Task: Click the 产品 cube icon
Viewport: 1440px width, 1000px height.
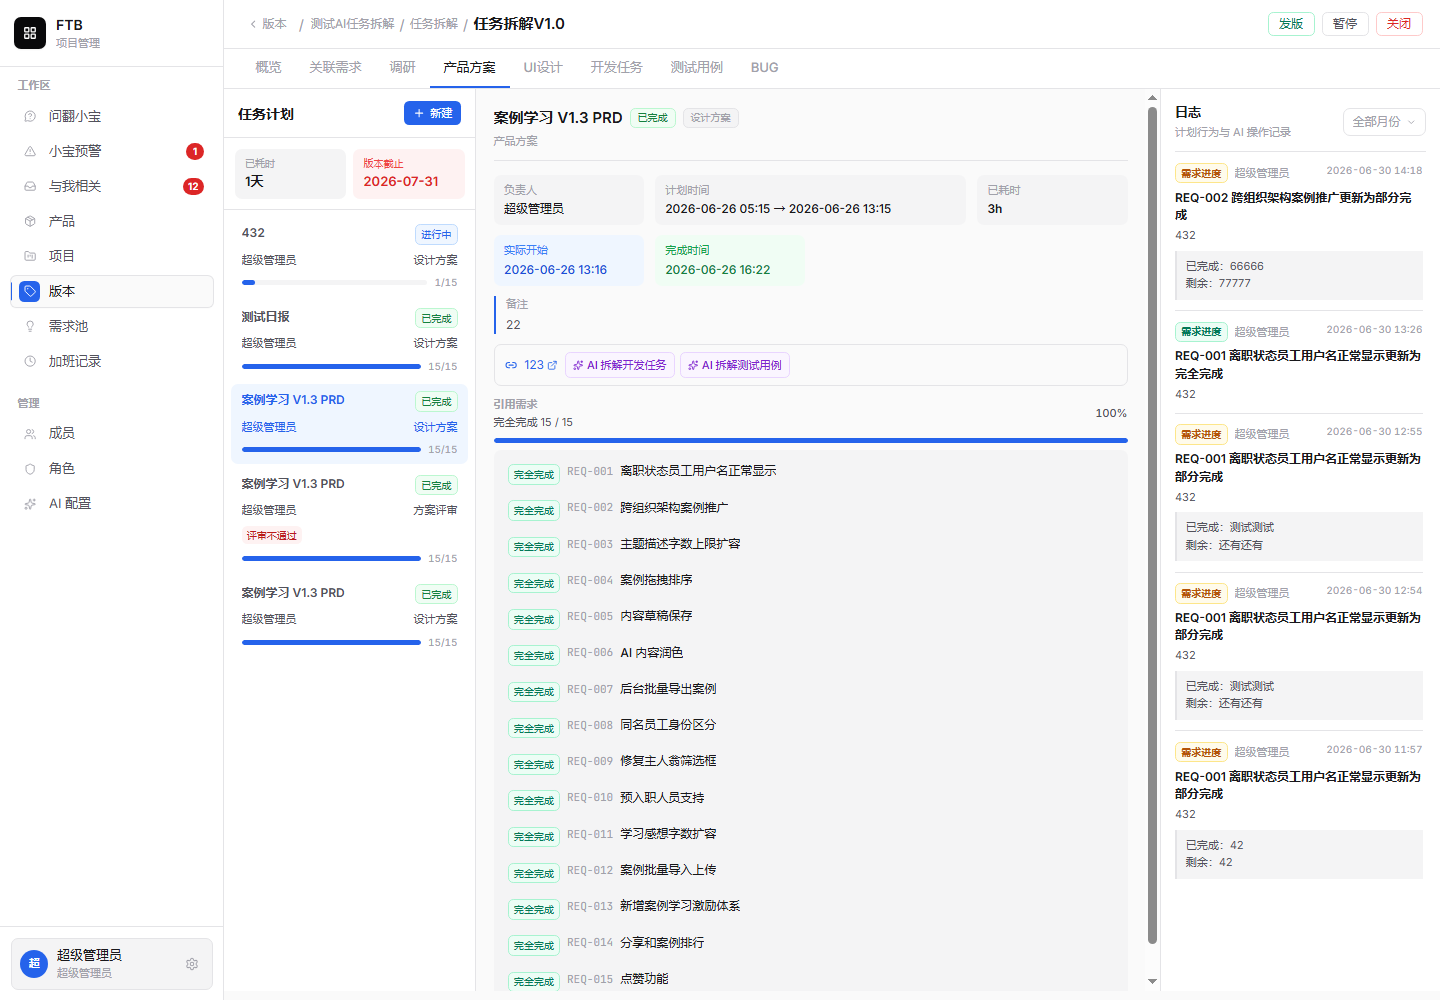Action: pos(30,222)
